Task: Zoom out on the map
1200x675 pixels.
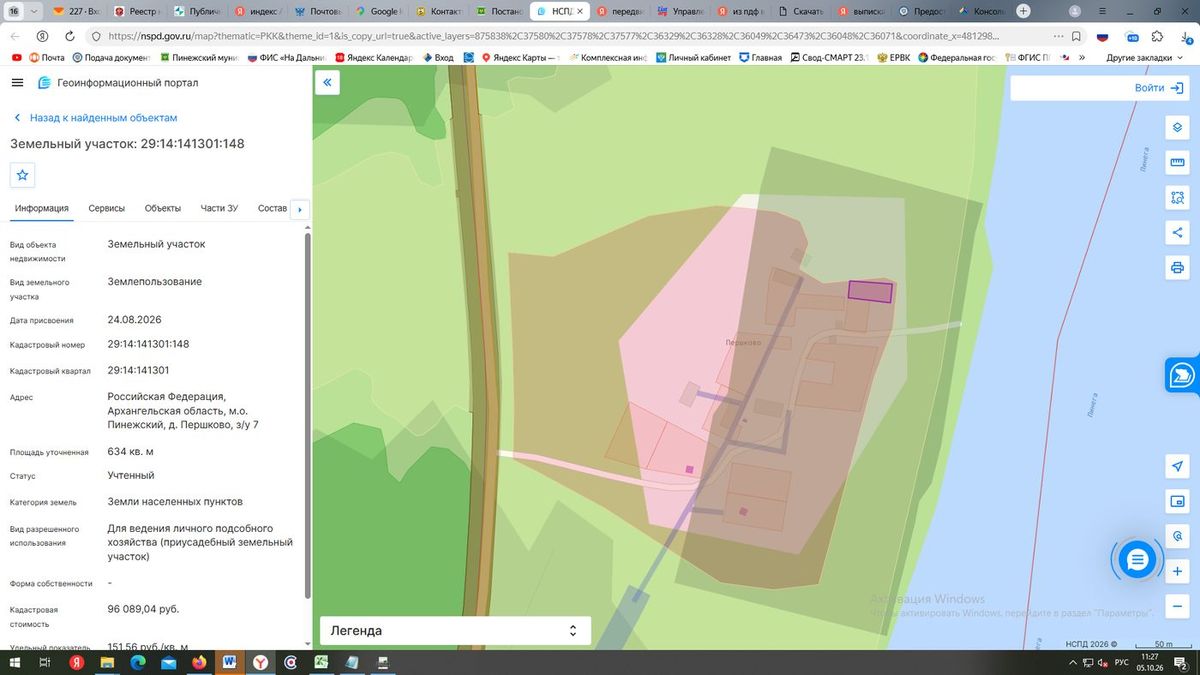Action: 1177,607
